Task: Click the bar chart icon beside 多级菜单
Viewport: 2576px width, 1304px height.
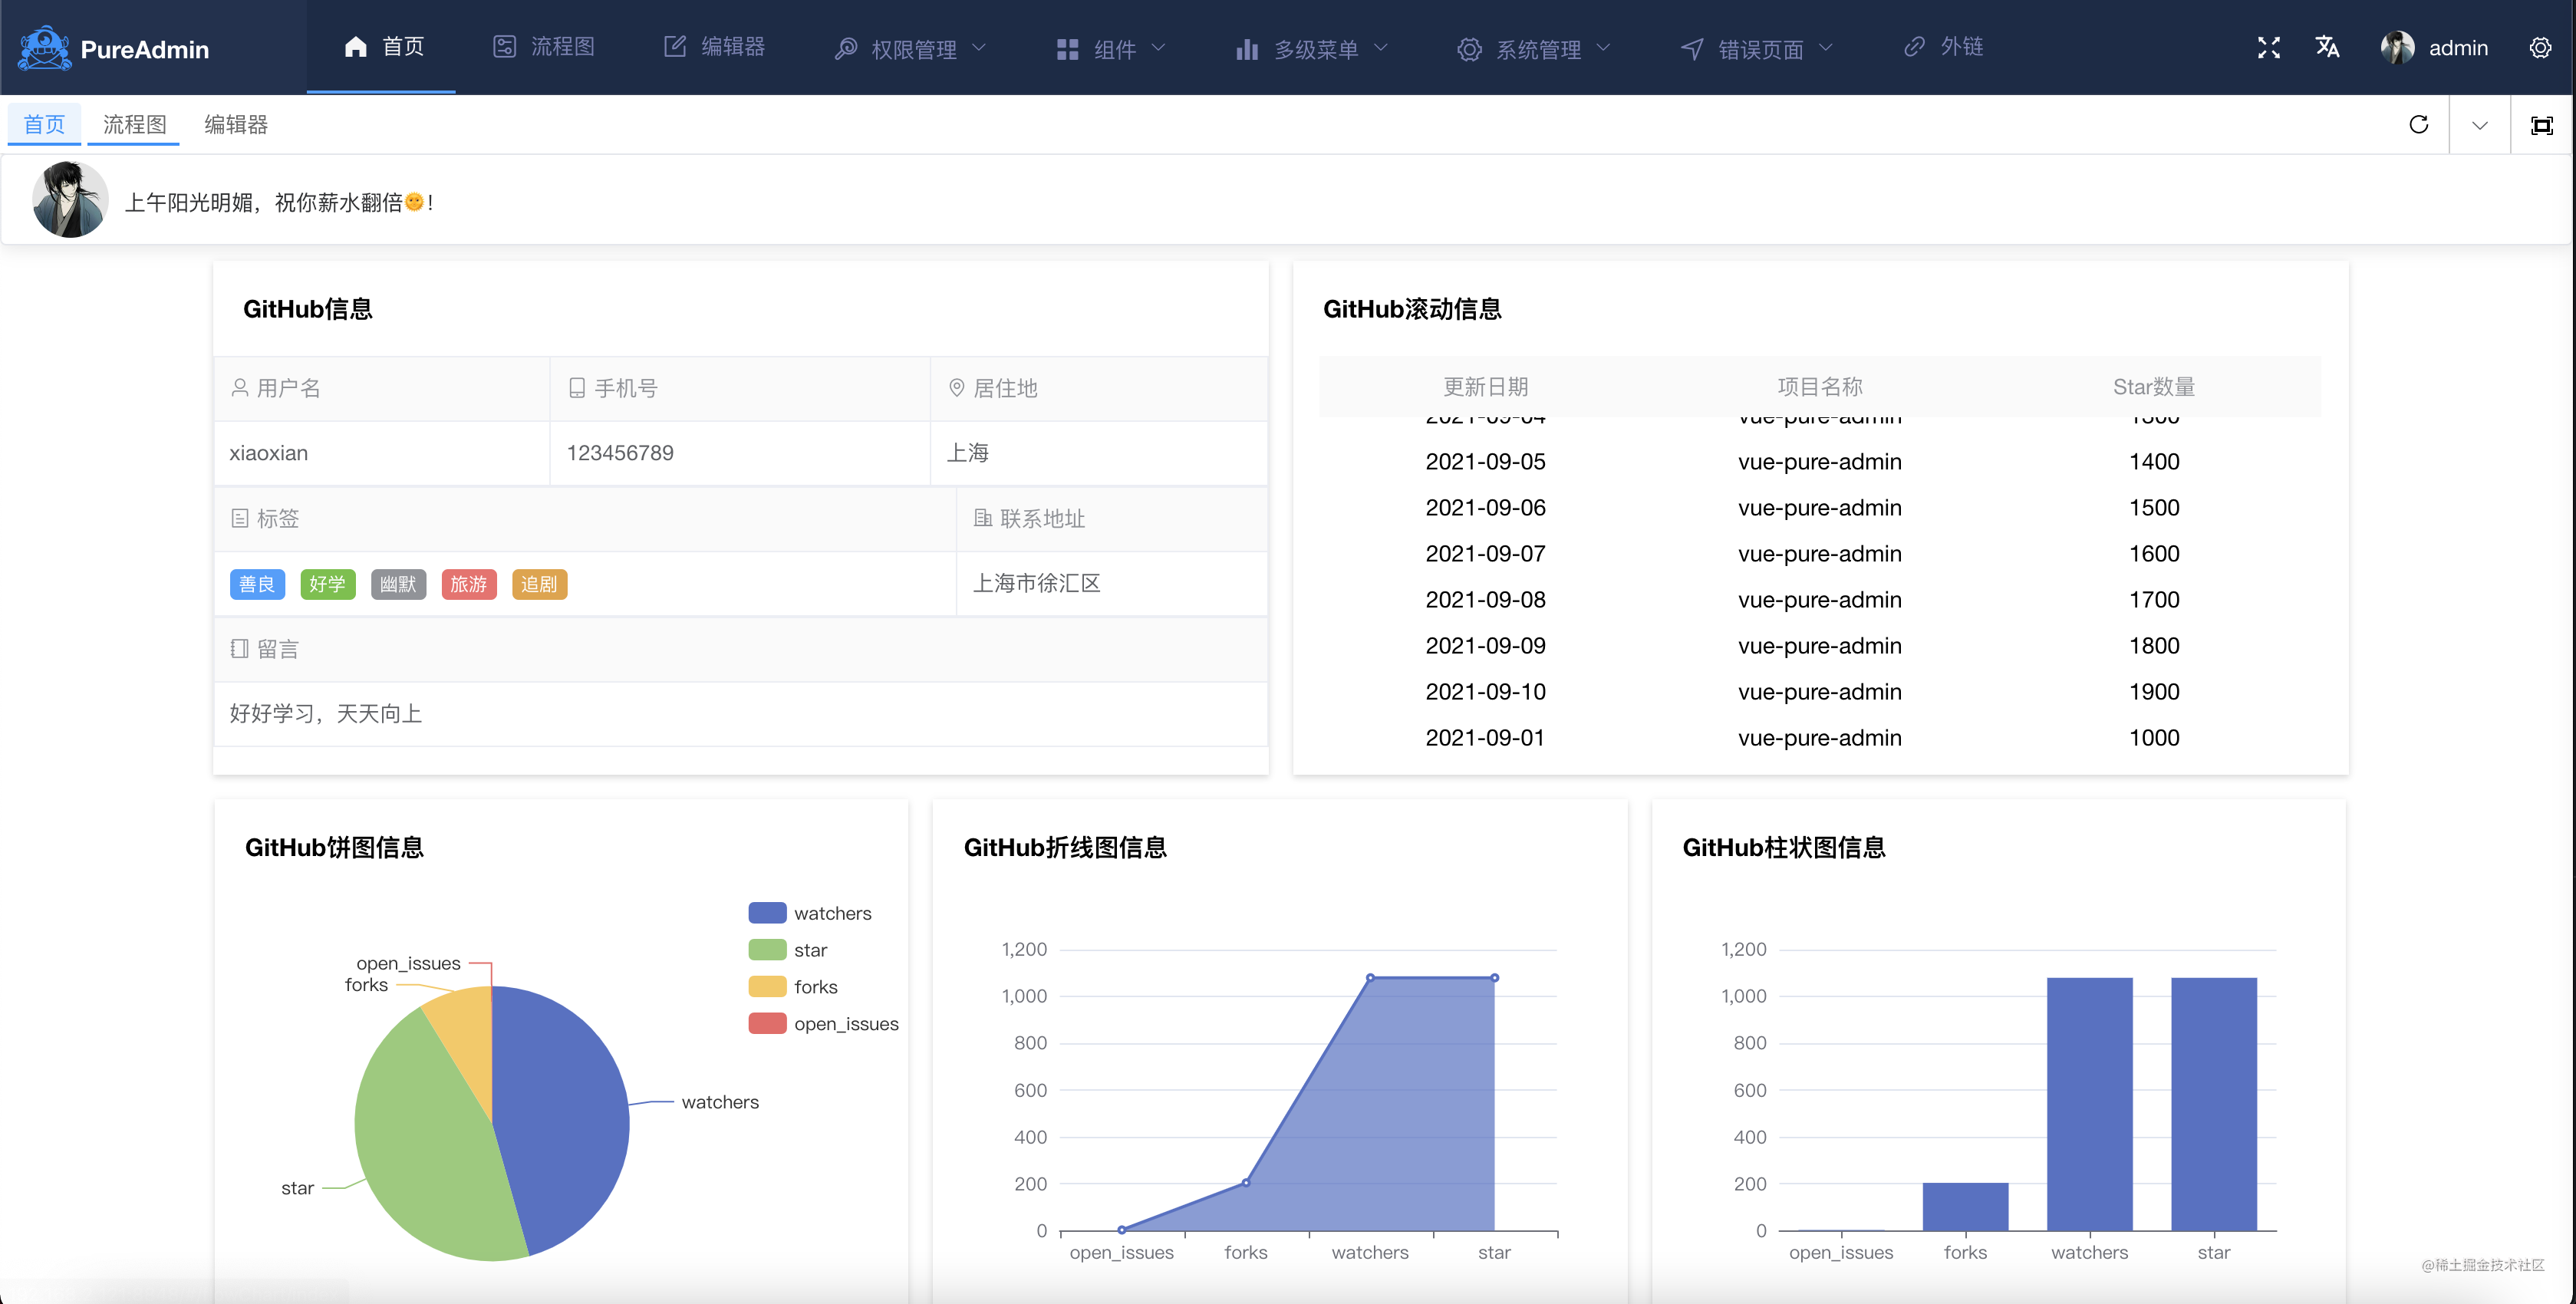Action: click(x=1247, y=49)
